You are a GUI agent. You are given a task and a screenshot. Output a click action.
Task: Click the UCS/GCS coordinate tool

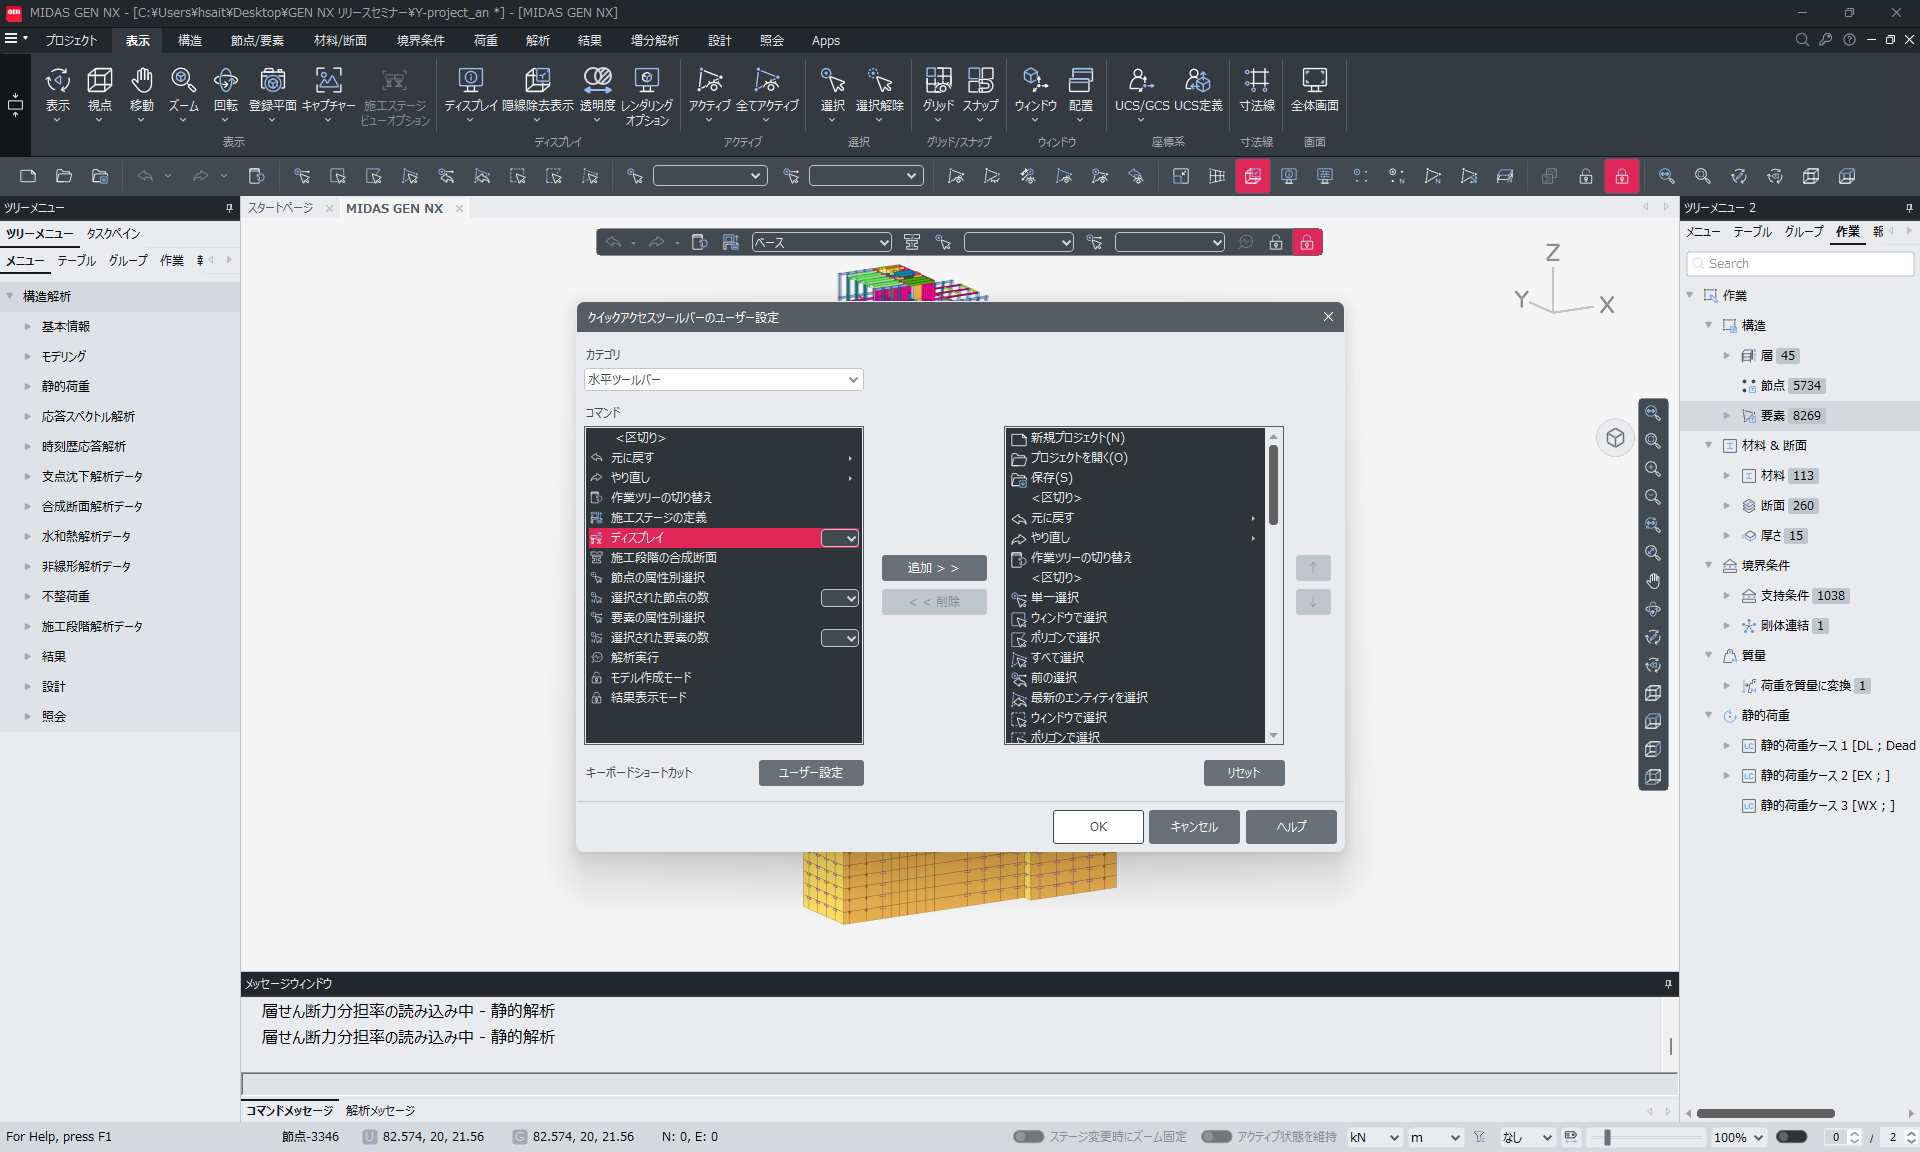[1142, 92]
